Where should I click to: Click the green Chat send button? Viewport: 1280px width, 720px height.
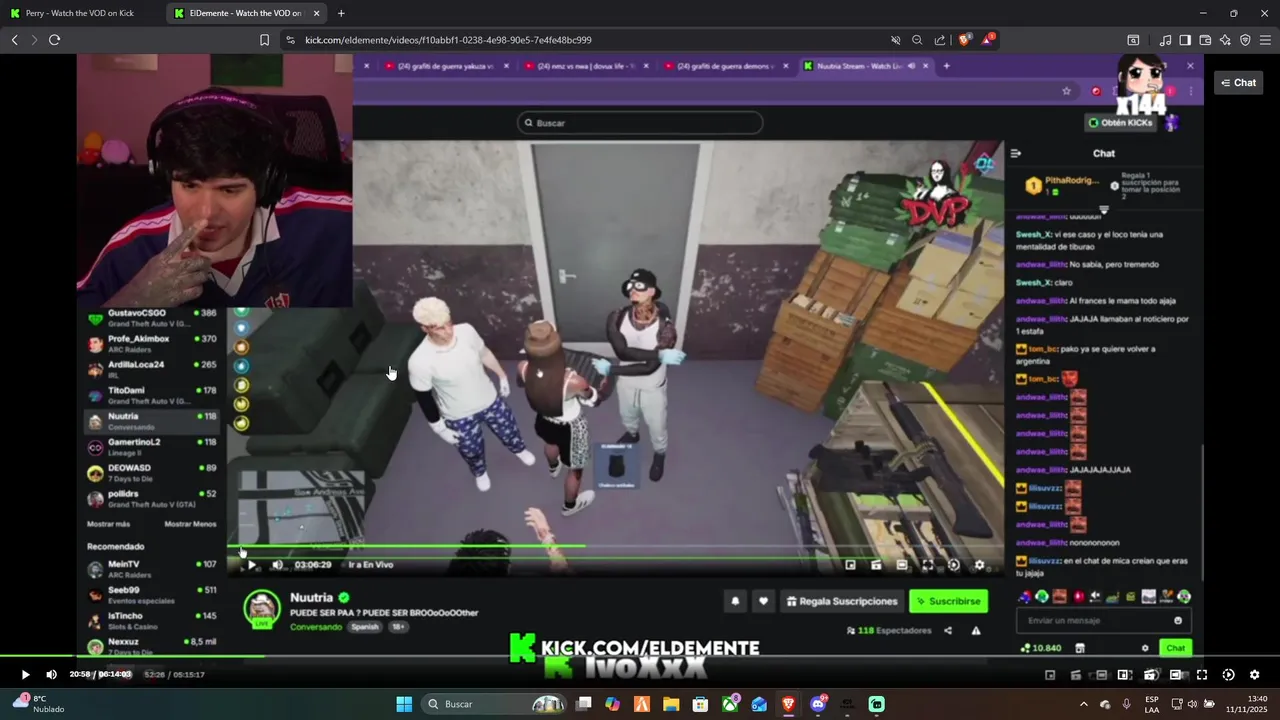(1175, 648)
